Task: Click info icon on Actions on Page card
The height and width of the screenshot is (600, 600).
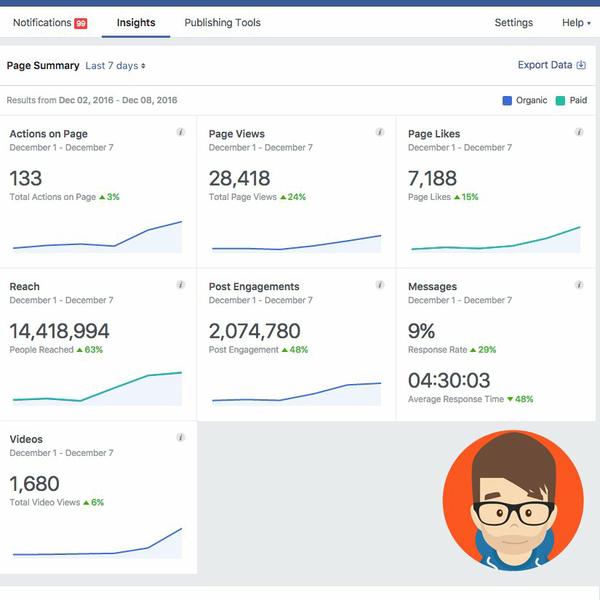Action: click(x=181, y=132)
